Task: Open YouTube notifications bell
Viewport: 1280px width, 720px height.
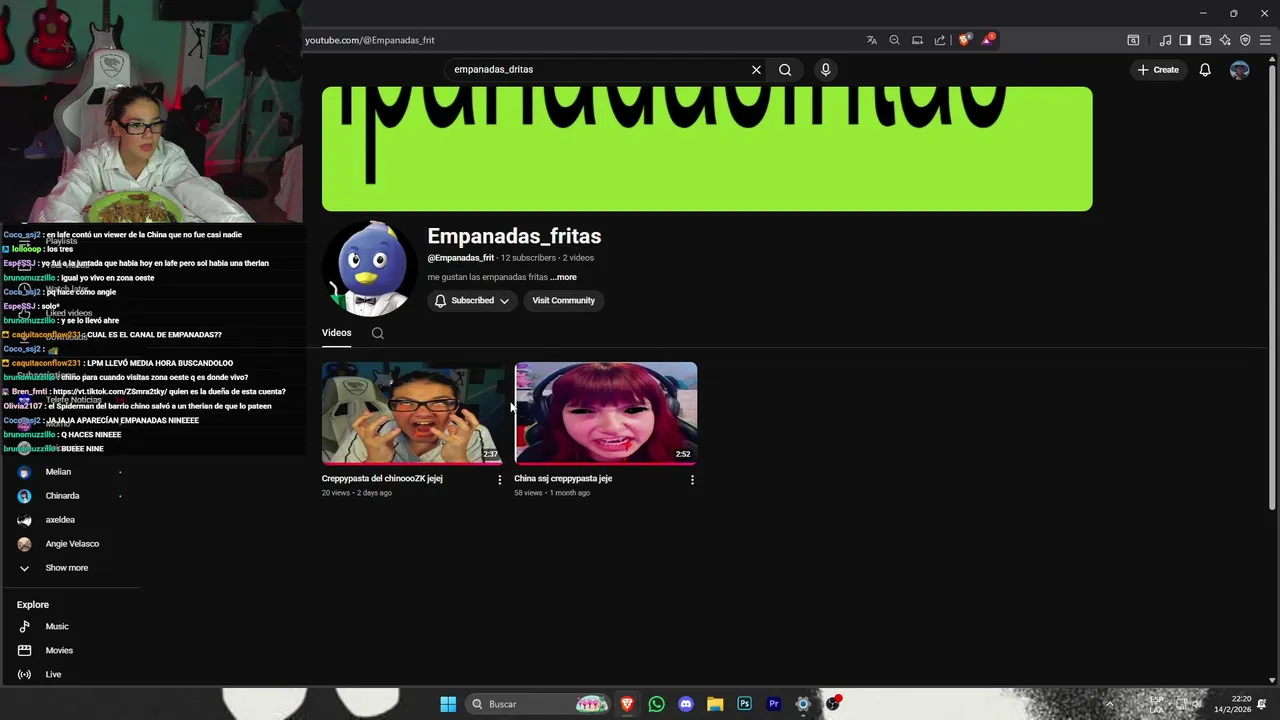Action: (x=1205, y=70)
